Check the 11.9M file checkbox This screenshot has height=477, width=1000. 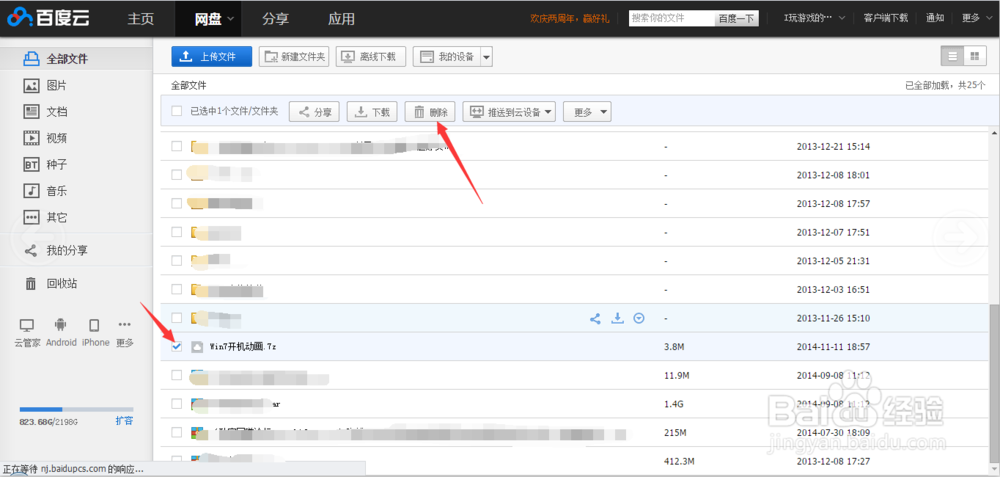(177, 375)
